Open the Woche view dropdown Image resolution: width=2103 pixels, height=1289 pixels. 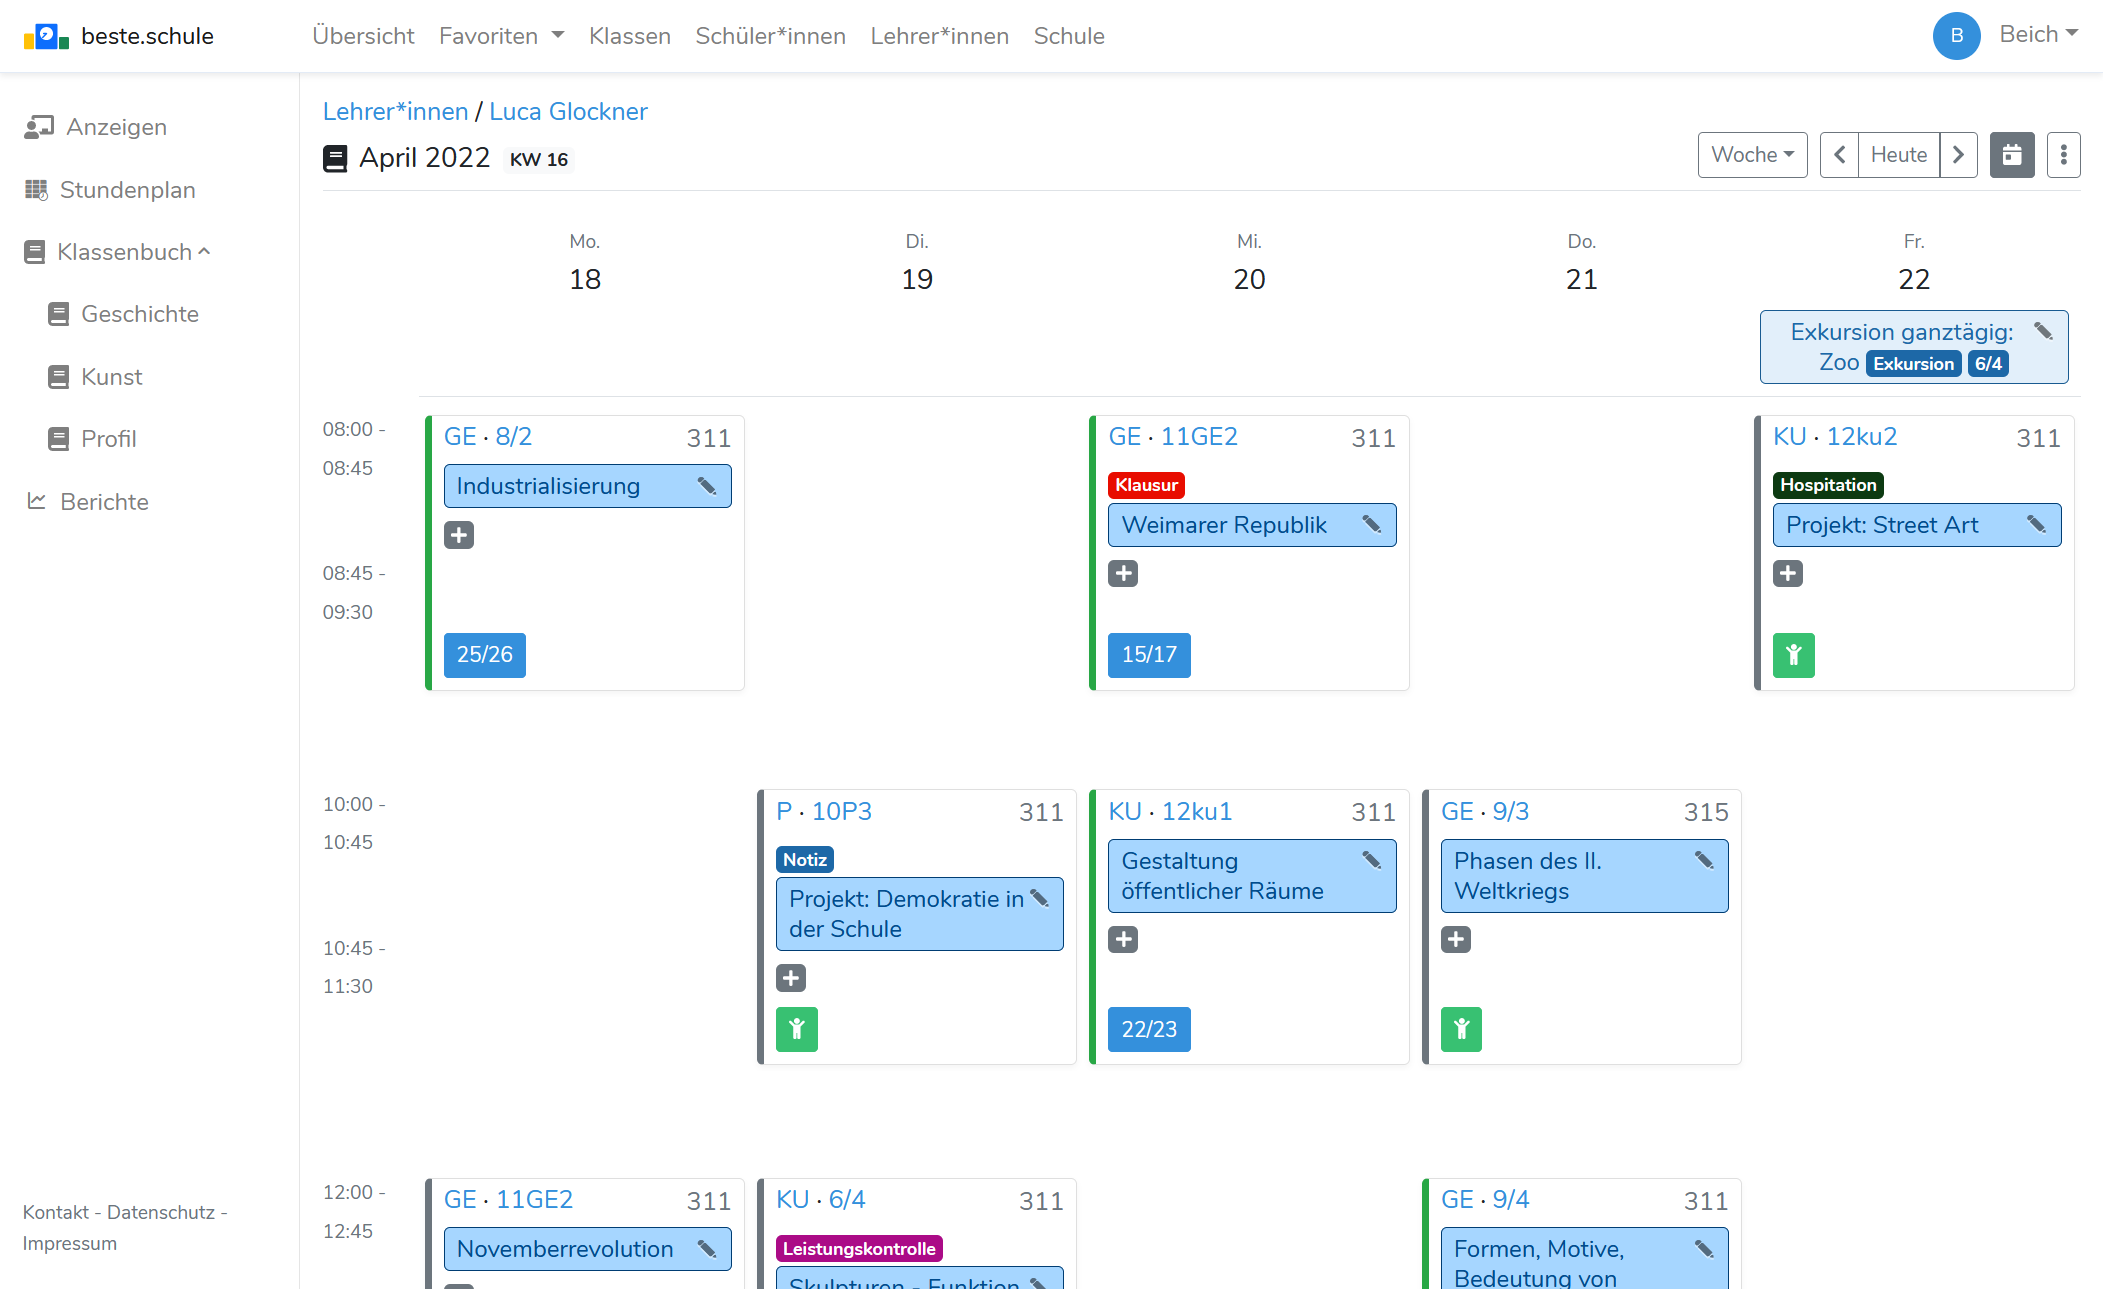point(1752,155)
